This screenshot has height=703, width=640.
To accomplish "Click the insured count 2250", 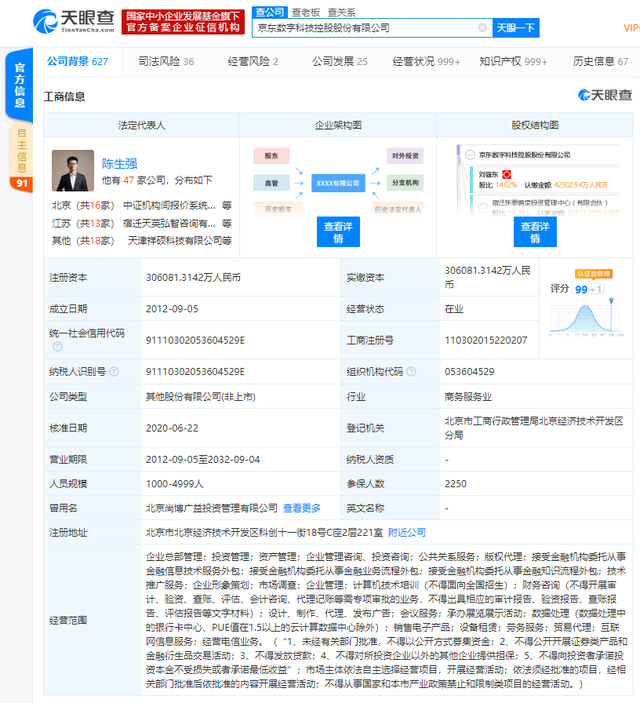I will 456,484.
